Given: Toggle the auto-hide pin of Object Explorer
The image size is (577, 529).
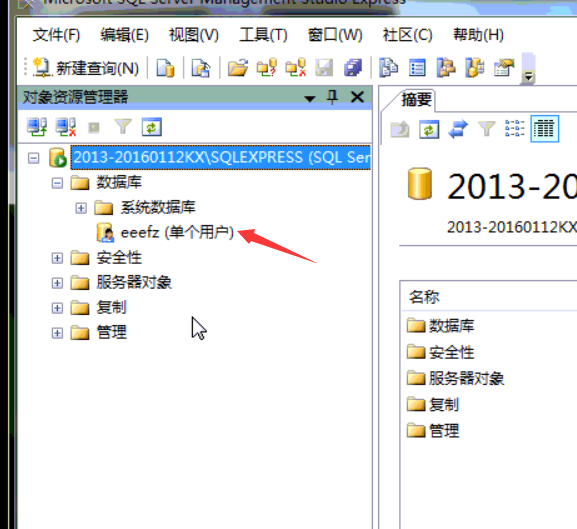Looking at the screenshot, I should (332, 97).
